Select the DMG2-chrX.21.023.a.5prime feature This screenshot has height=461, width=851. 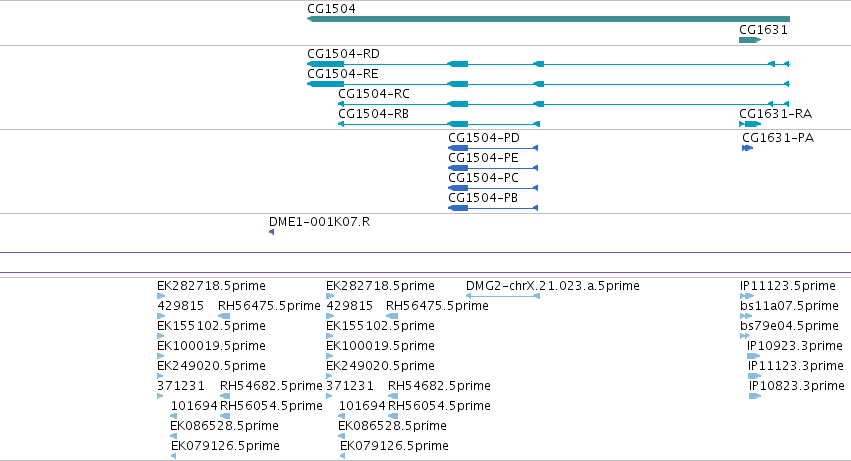pyautogui.click(x=503, y=296)
